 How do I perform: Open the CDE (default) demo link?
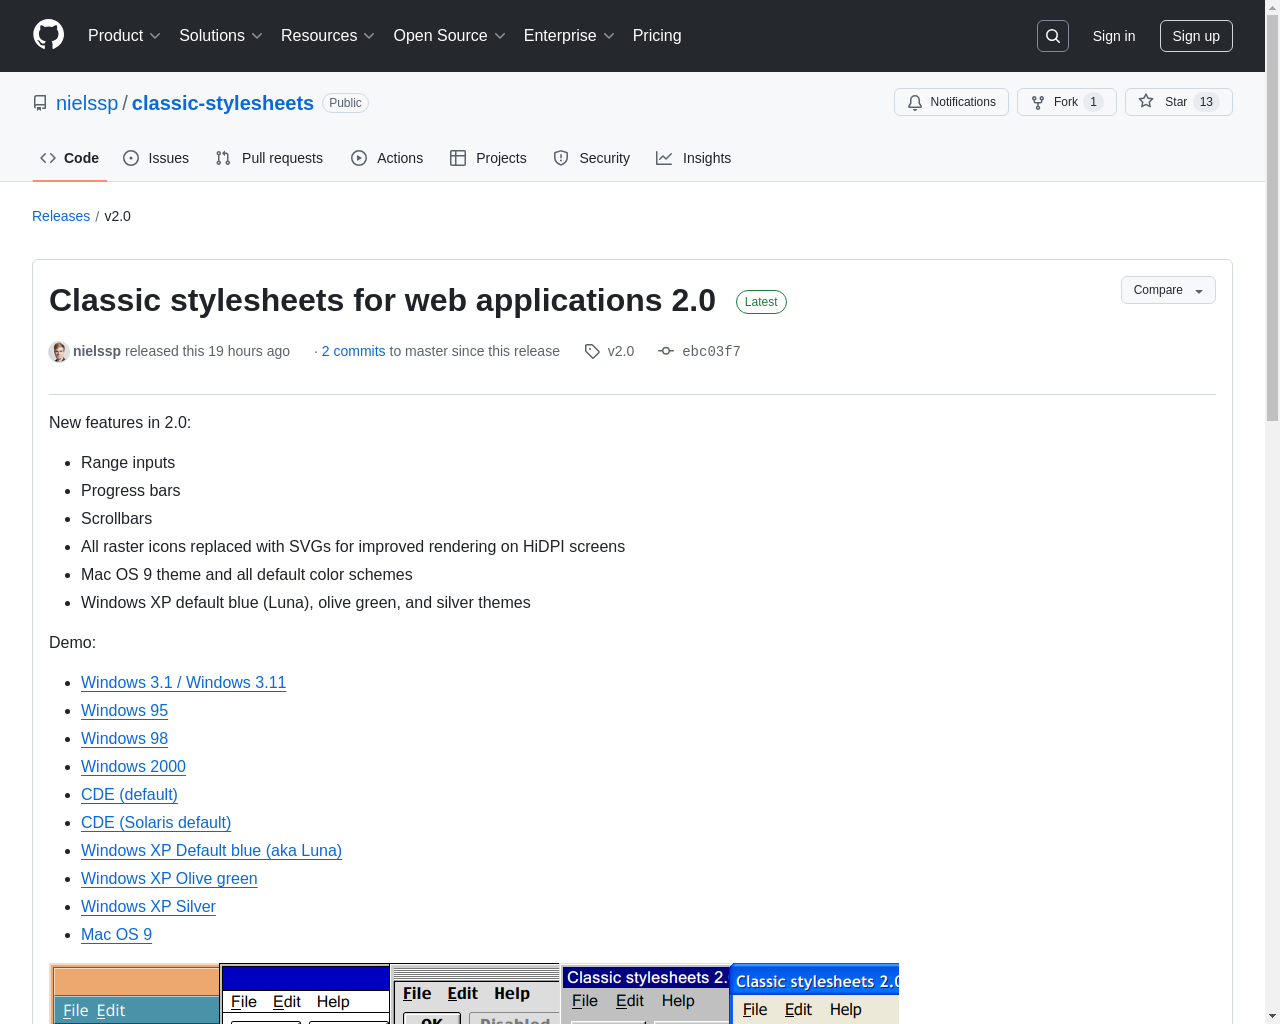pyautogui.click(x=129, y=794)
